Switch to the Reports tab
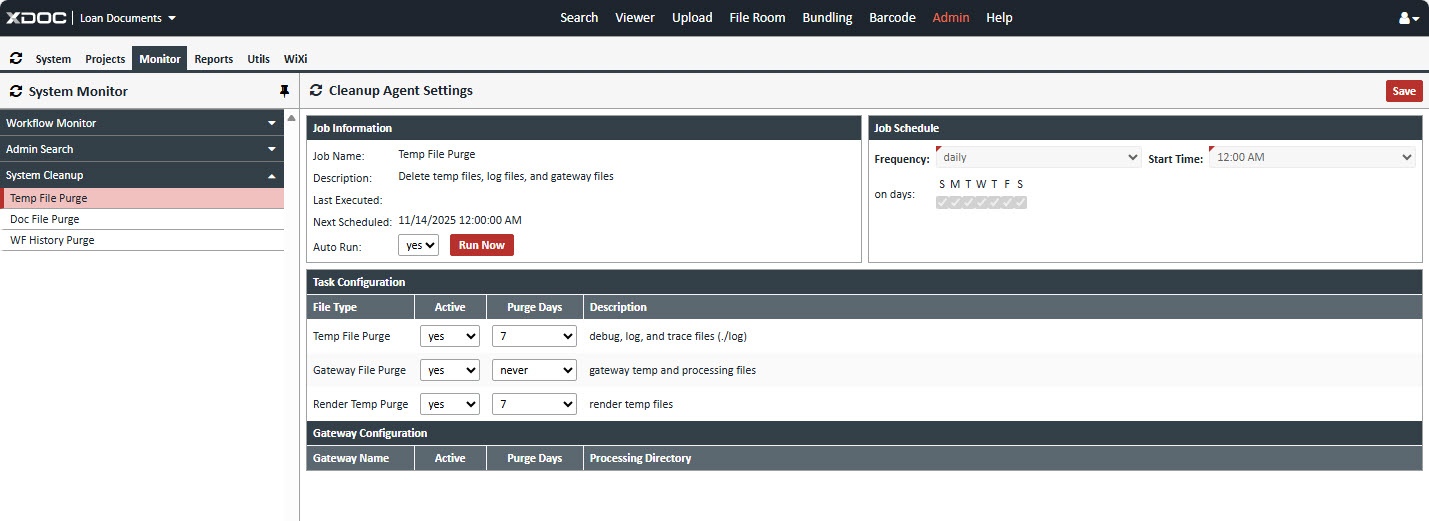1429x521 pixels. coord(213,59)
